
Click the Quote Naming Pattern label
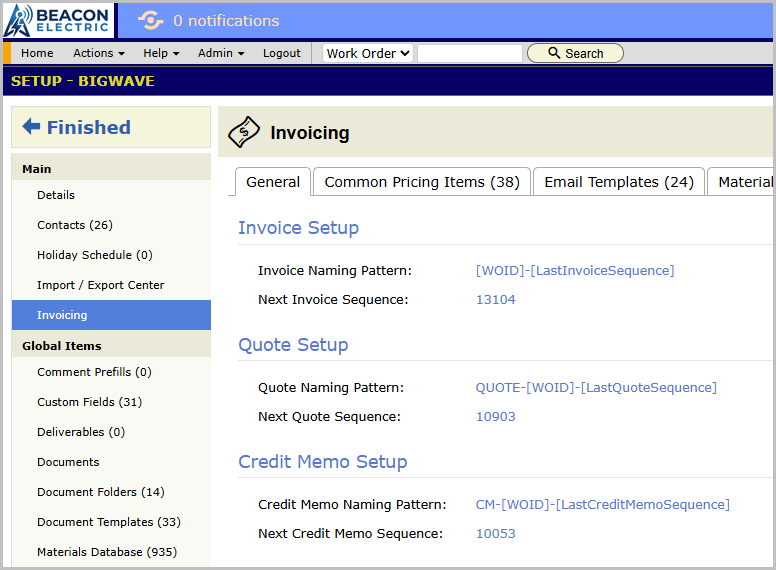[x=331, y=387]
